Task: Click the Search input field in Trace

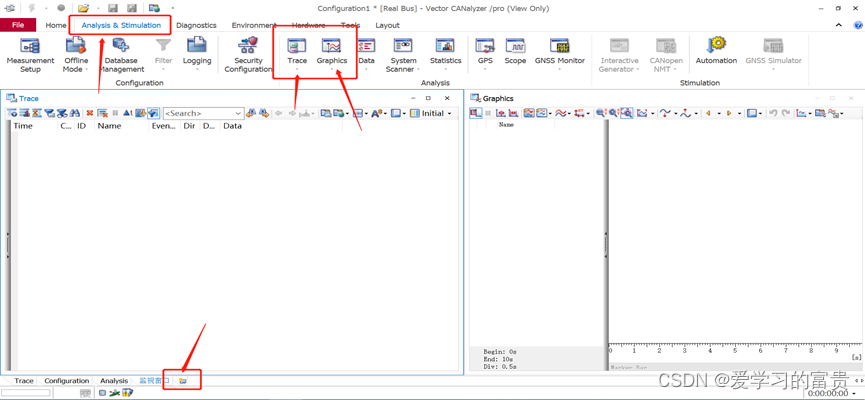Action: pyautogui.click(x=199, y=113)
